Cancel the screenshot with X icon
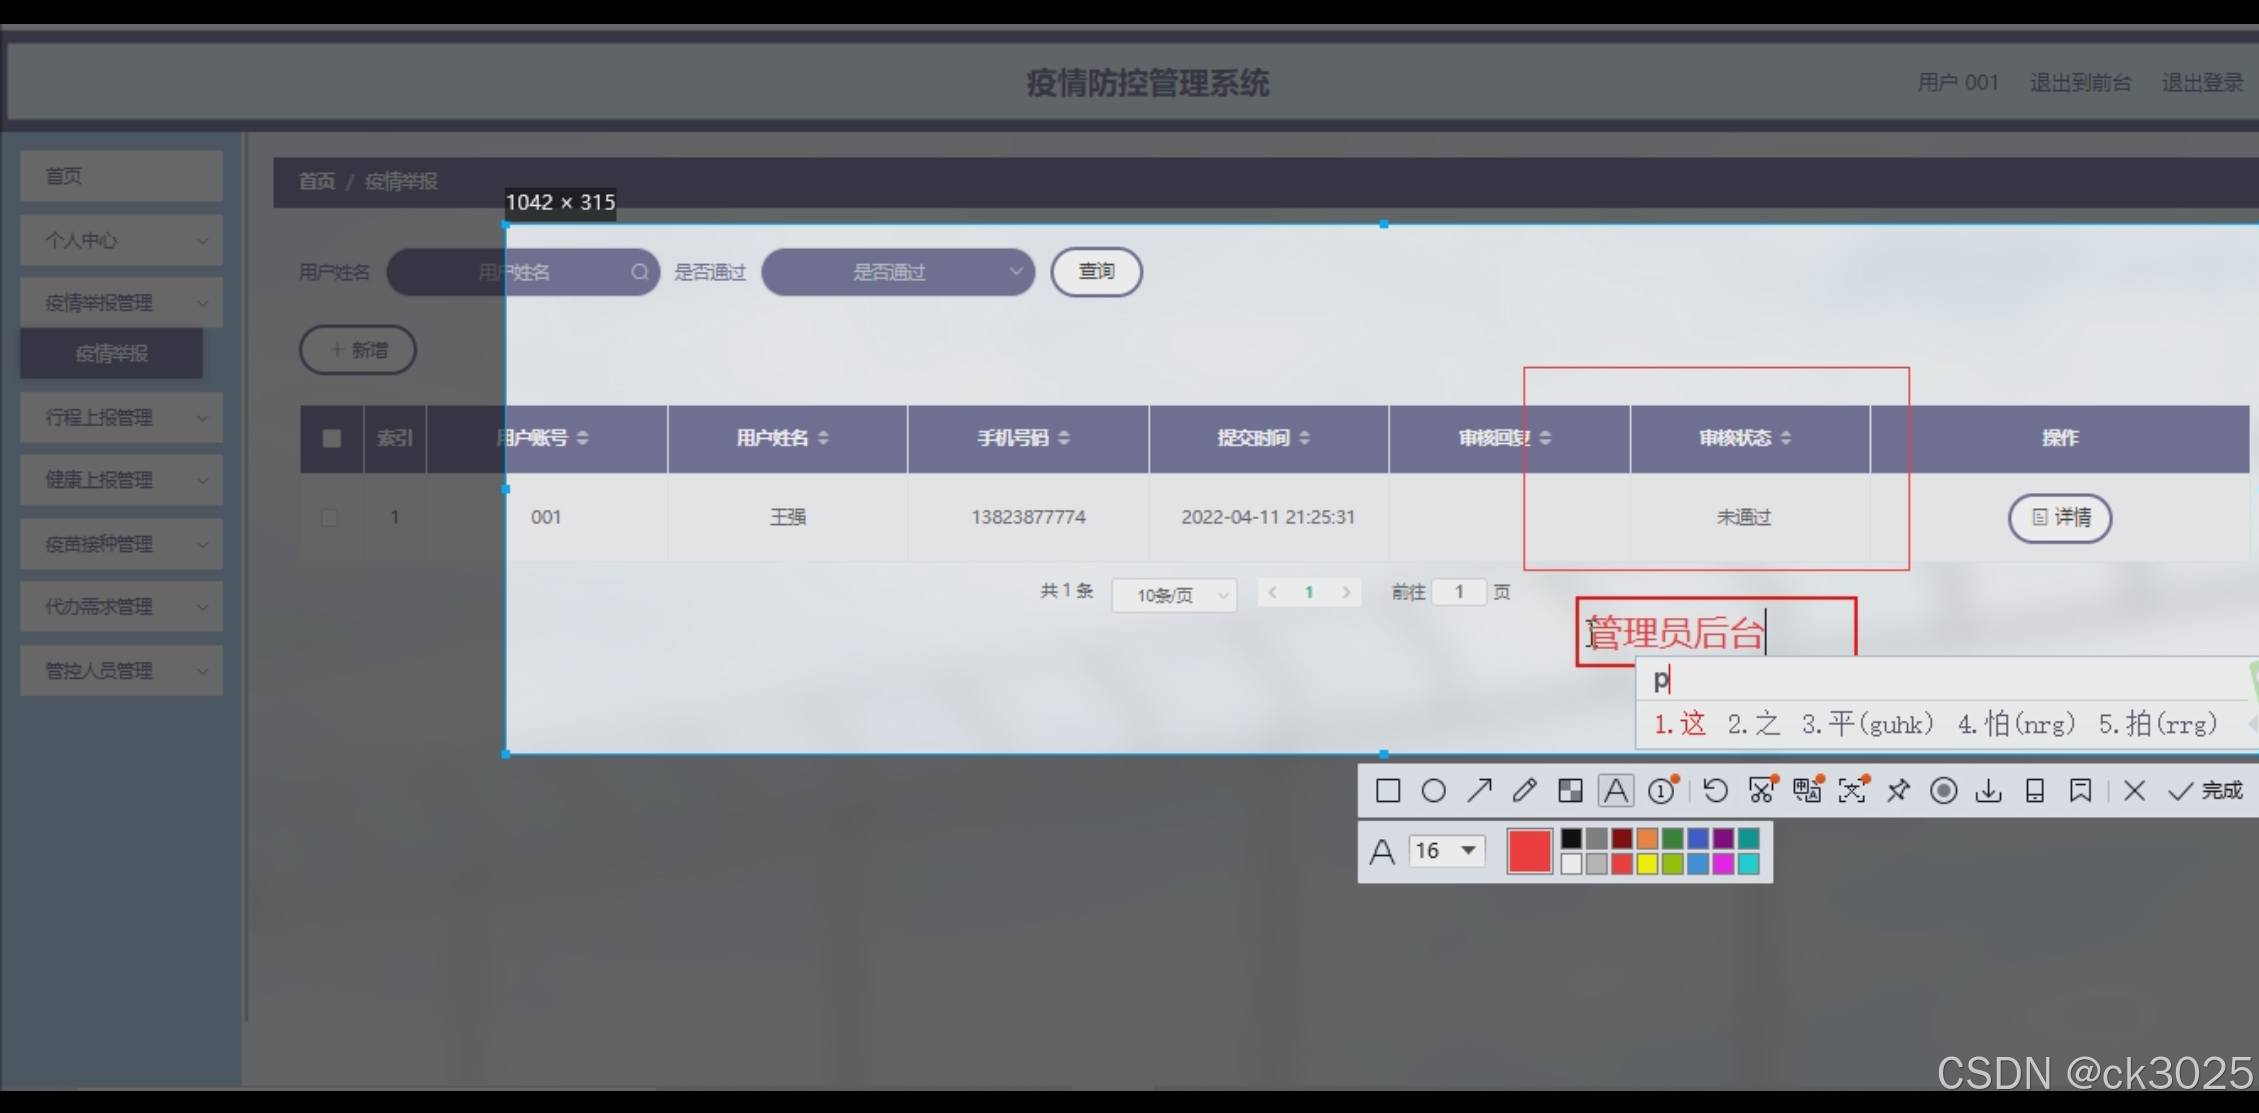The image size is (2259, 1113). 2134,791
